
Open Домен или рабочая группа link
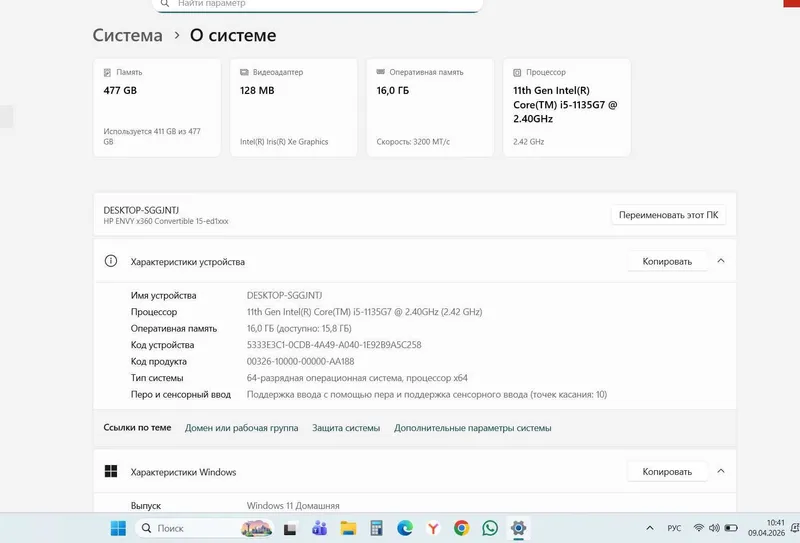click(241, 428)
